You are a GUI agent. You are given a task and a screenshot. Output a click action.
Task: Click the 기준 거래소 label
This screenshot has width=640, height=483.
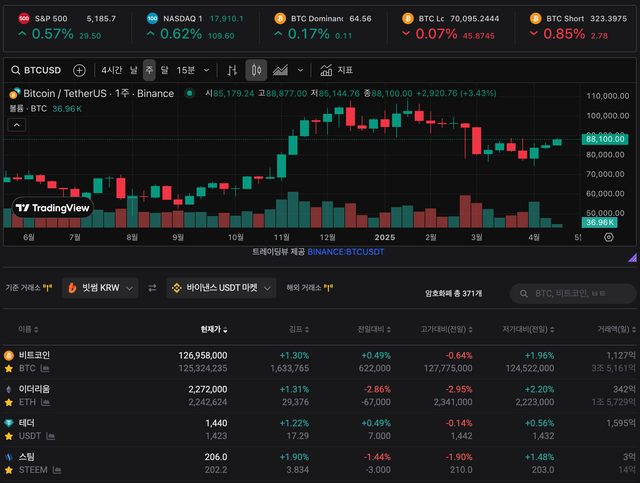click(23, 288)
